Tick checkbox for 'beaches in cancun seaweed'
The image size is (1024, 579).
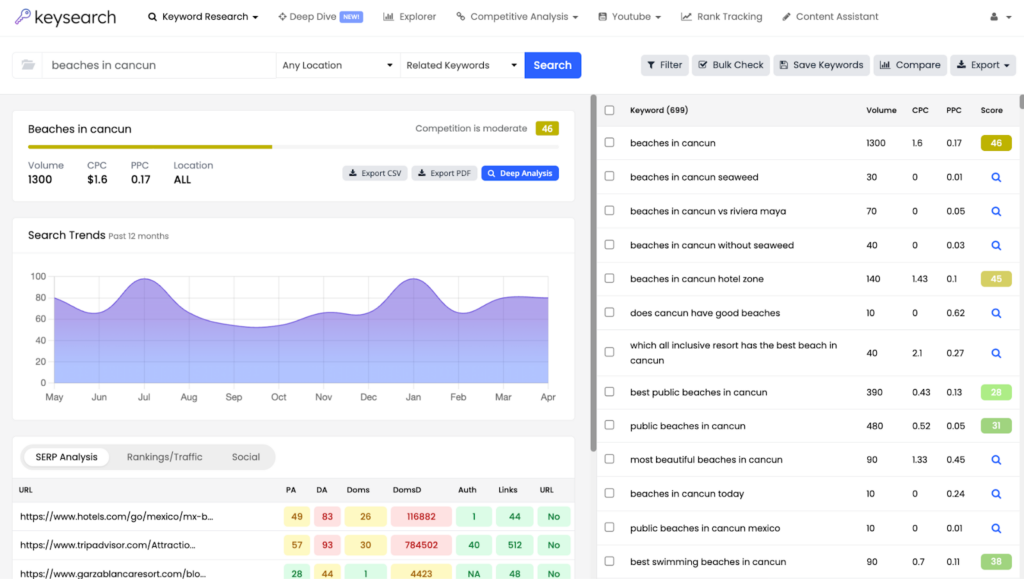pos(609,176)
